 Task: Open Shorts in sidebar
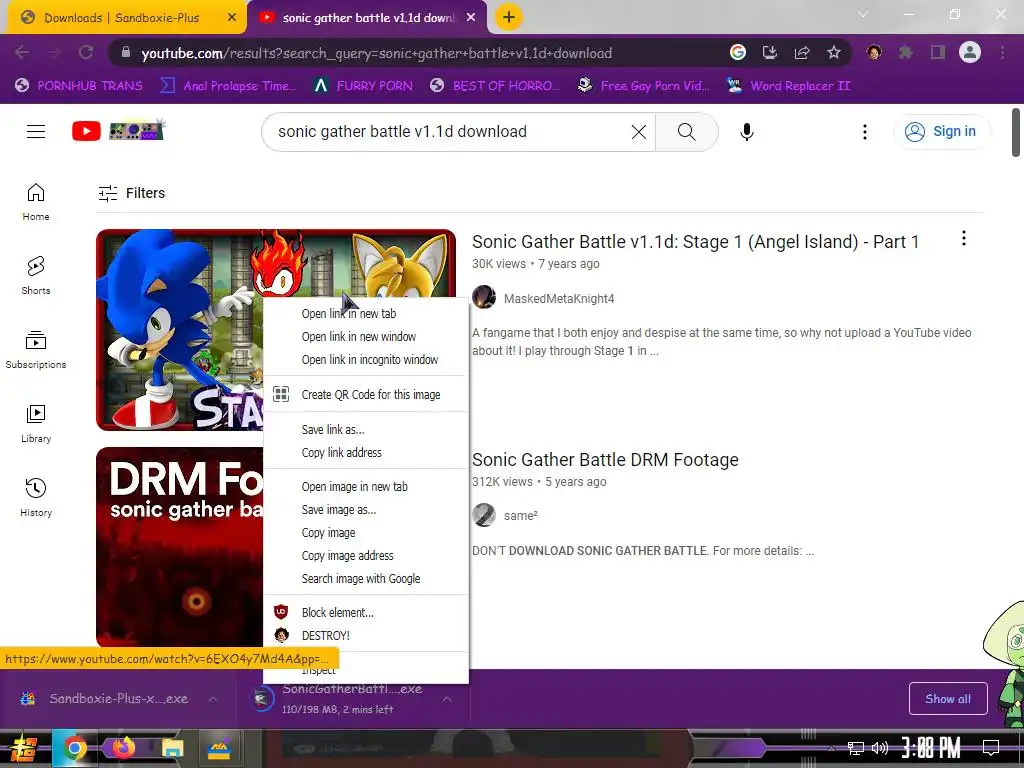point(36,276)
